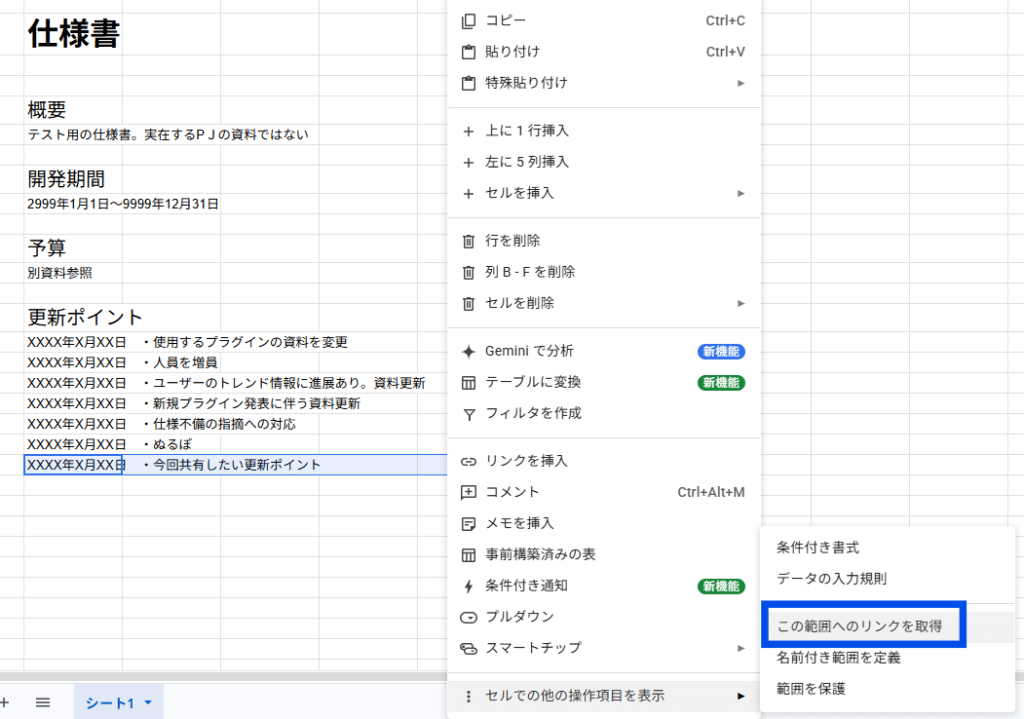
Task: Click the link chain icon
Action: pyautogui.click(x=468, y=461)
